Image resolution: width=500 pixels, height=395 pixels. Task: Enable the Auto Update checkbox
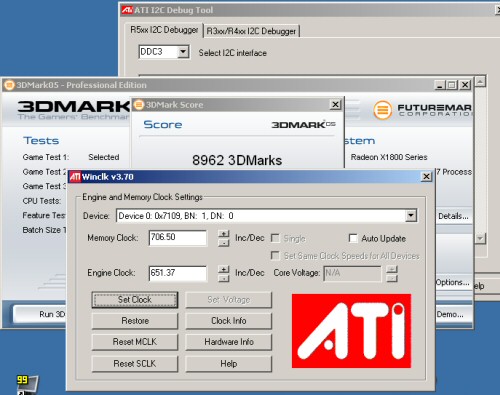pos(353,238)
